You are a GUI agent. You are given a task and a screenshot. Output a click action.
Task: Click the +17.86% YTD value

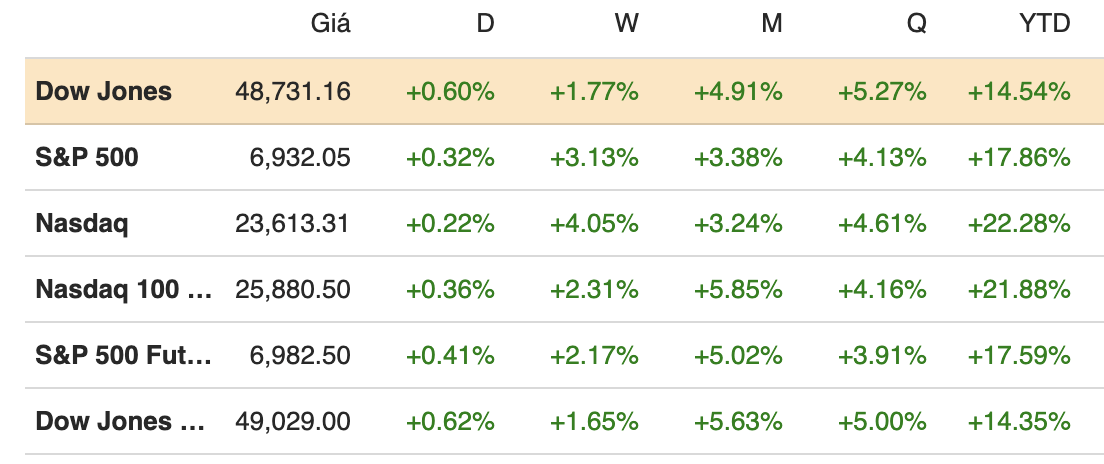(1019, 158)
